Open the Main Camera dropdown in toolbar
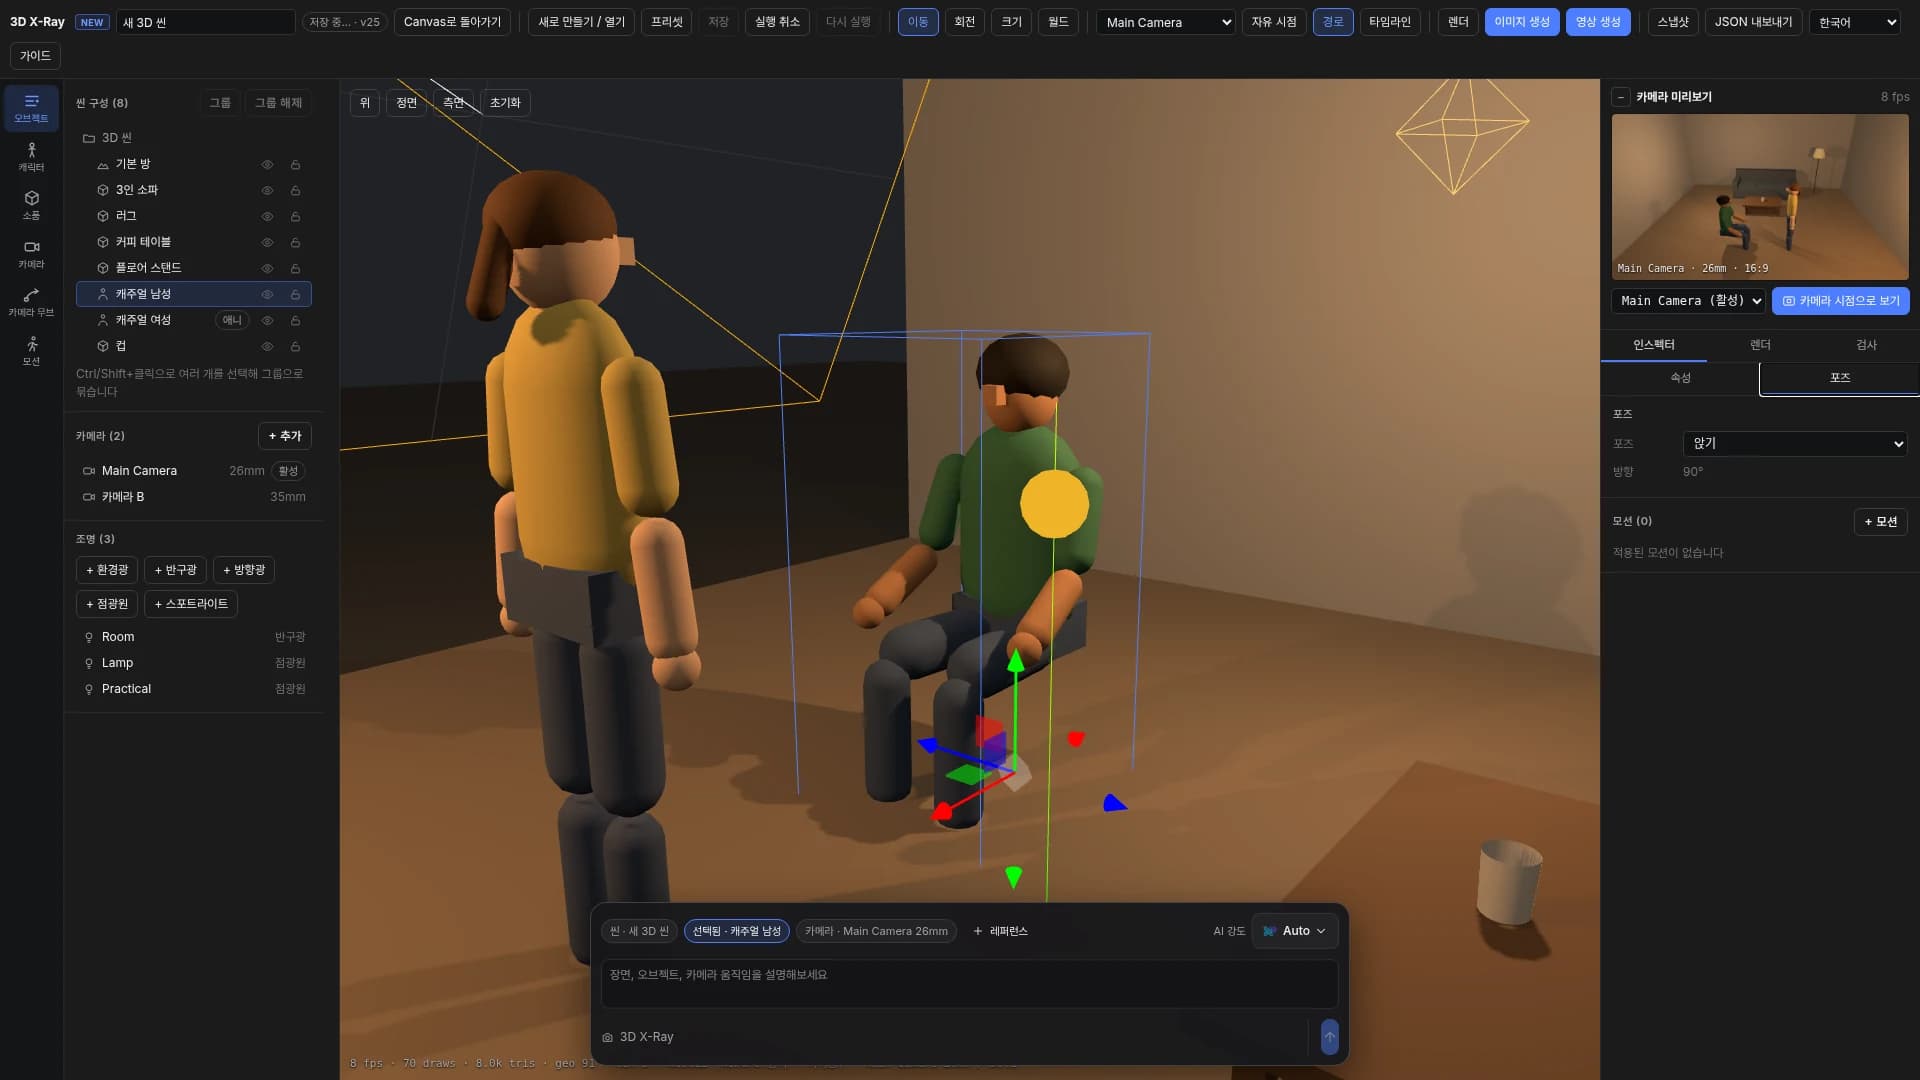 [x=1166, y=22]
